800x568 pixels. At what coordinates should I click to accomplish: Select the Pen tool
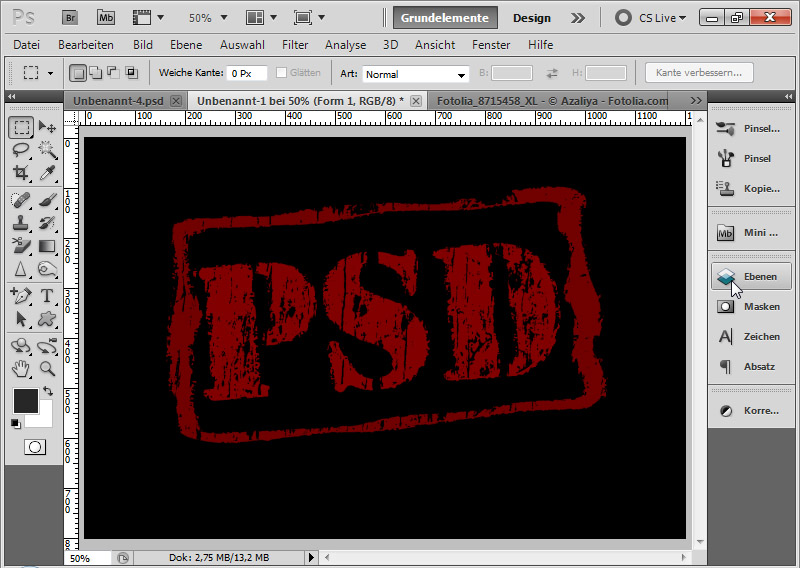point(21,295)
